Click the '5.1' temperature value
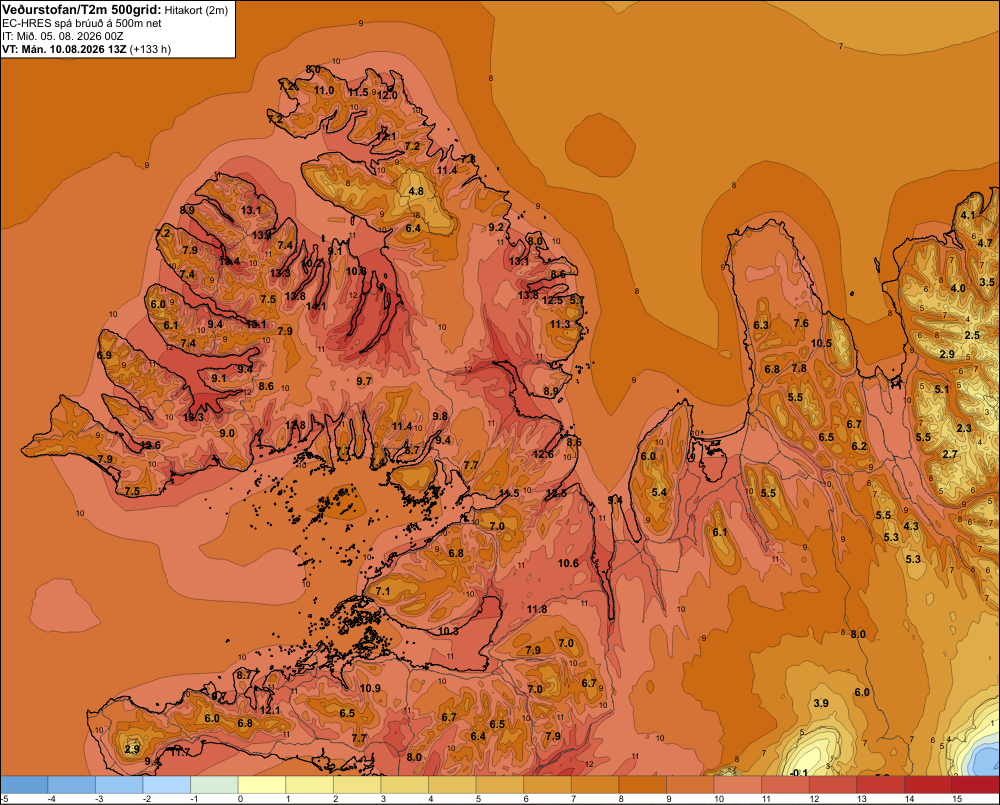 coord(942,389)
